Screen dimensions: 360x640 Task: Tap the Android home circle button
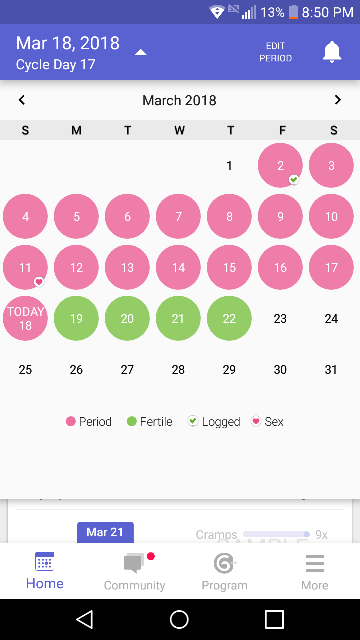point(179,620)
